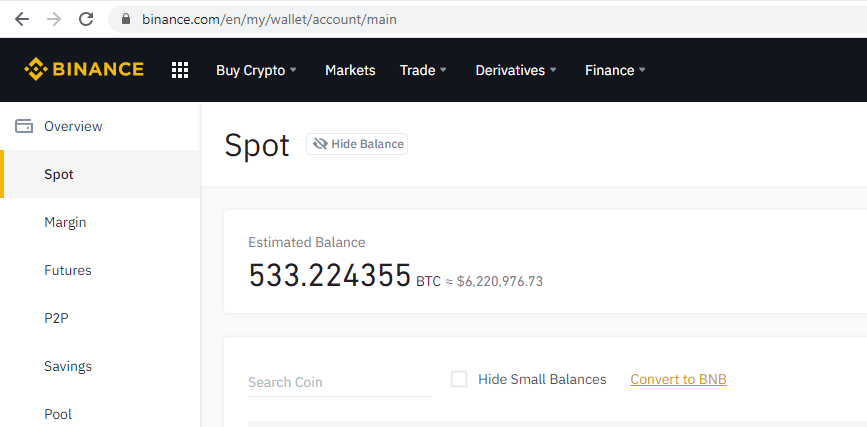Click the 533.224355 estimated balance value
The height and width of the screenshot is (427, 867).
[x=330, y=275]
